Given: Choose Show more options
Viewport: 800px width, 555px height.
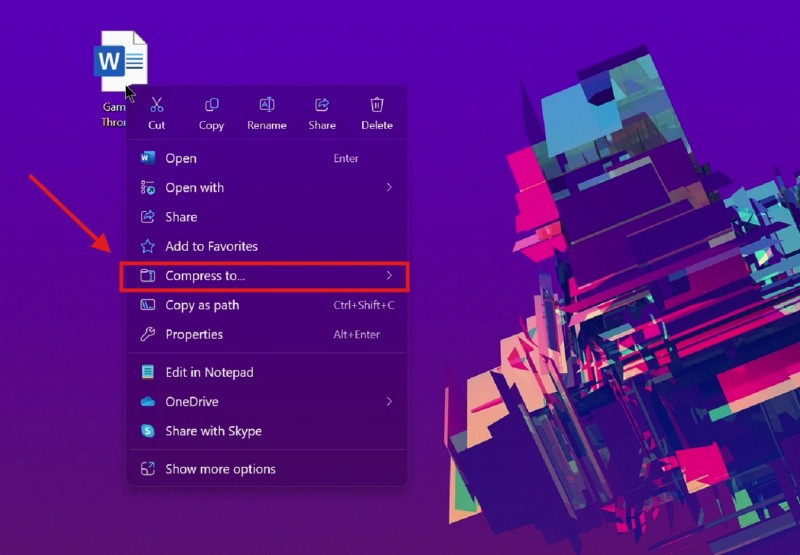Looking at the screenshot, I should (x=220, y=469).
